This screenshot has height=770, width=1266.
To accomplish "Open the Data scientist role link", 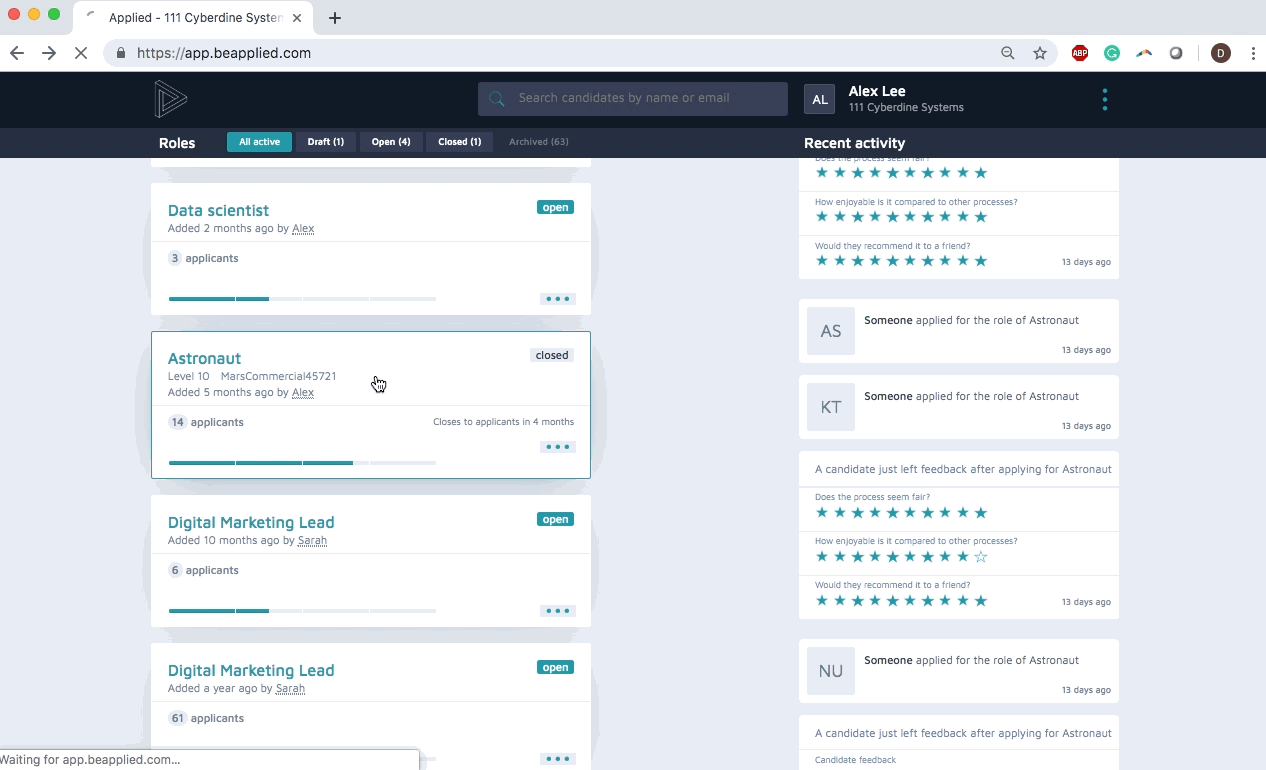I will pos(218,210).
